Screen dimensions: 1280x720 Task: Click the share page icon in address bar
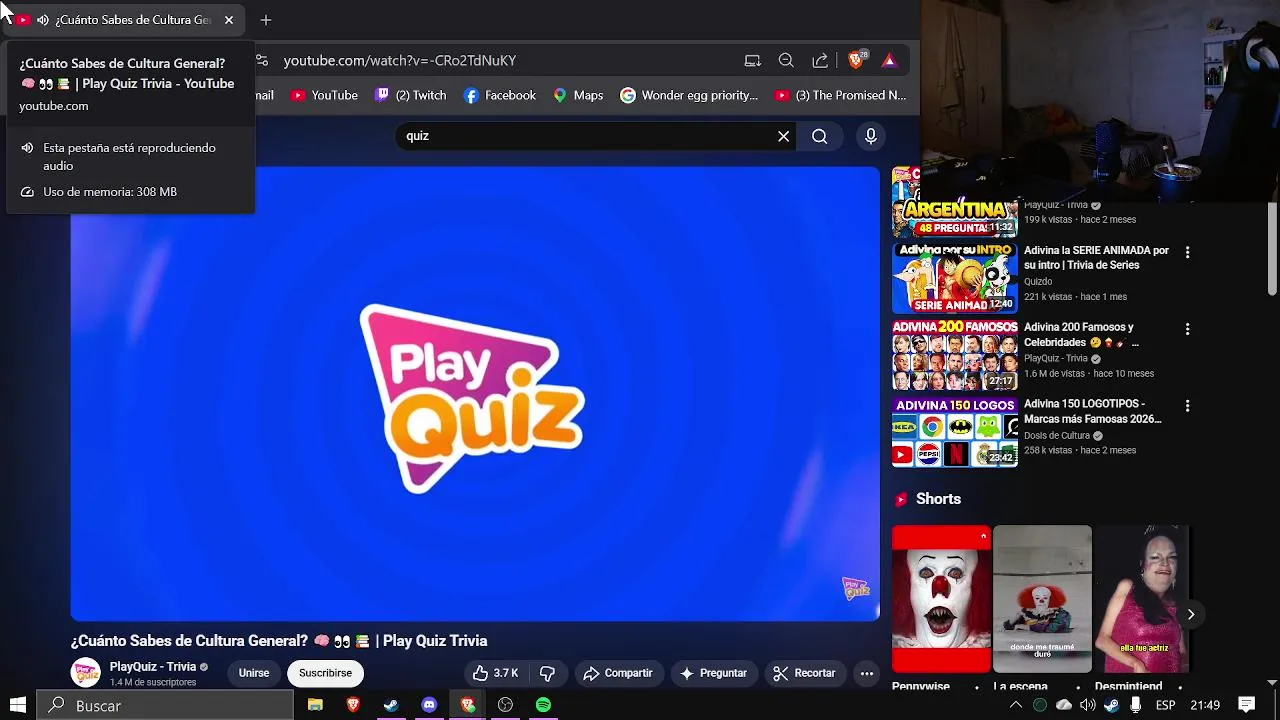click(820, 60)
